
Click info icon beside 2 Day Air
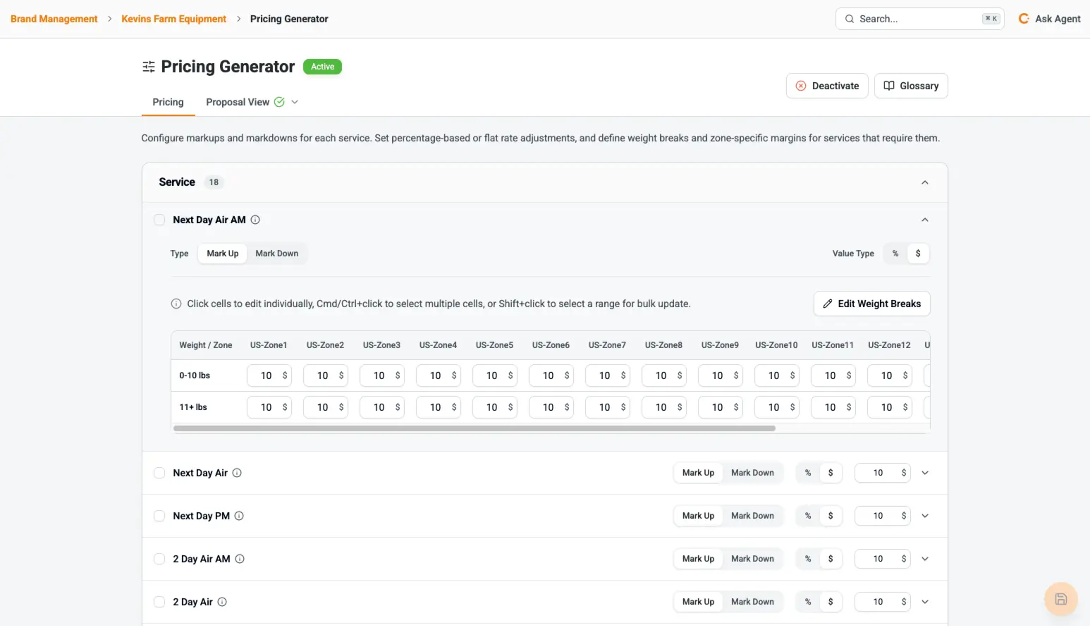tap(222, 602)
